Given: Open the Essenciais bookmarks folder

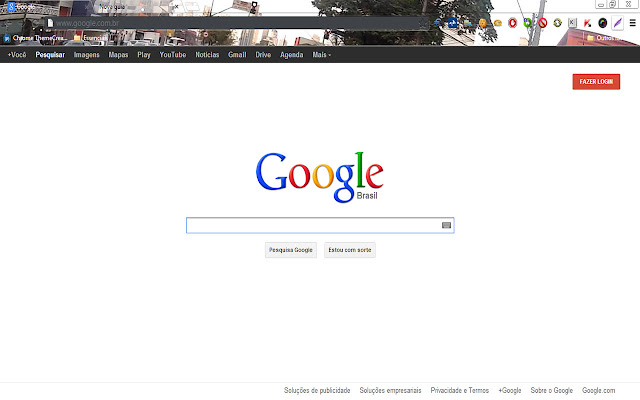Looking at the screenshot, I should click(x=91, y=38).
